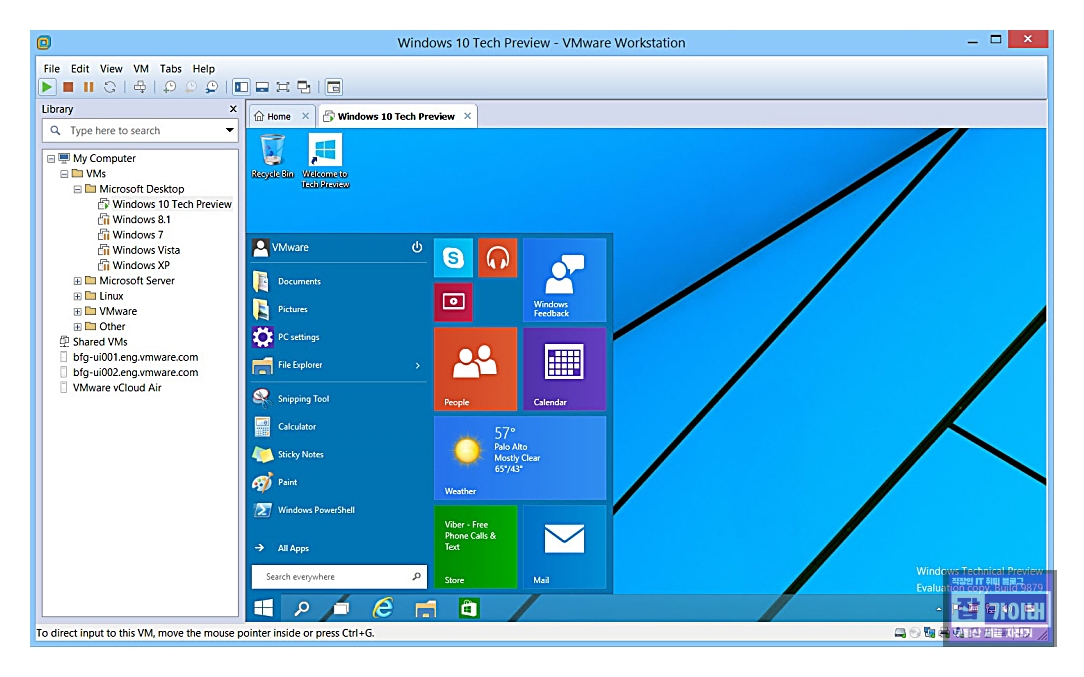Screen dimensions: 1084x677
Task: Close the Library panel
Action: click(233, 109)
